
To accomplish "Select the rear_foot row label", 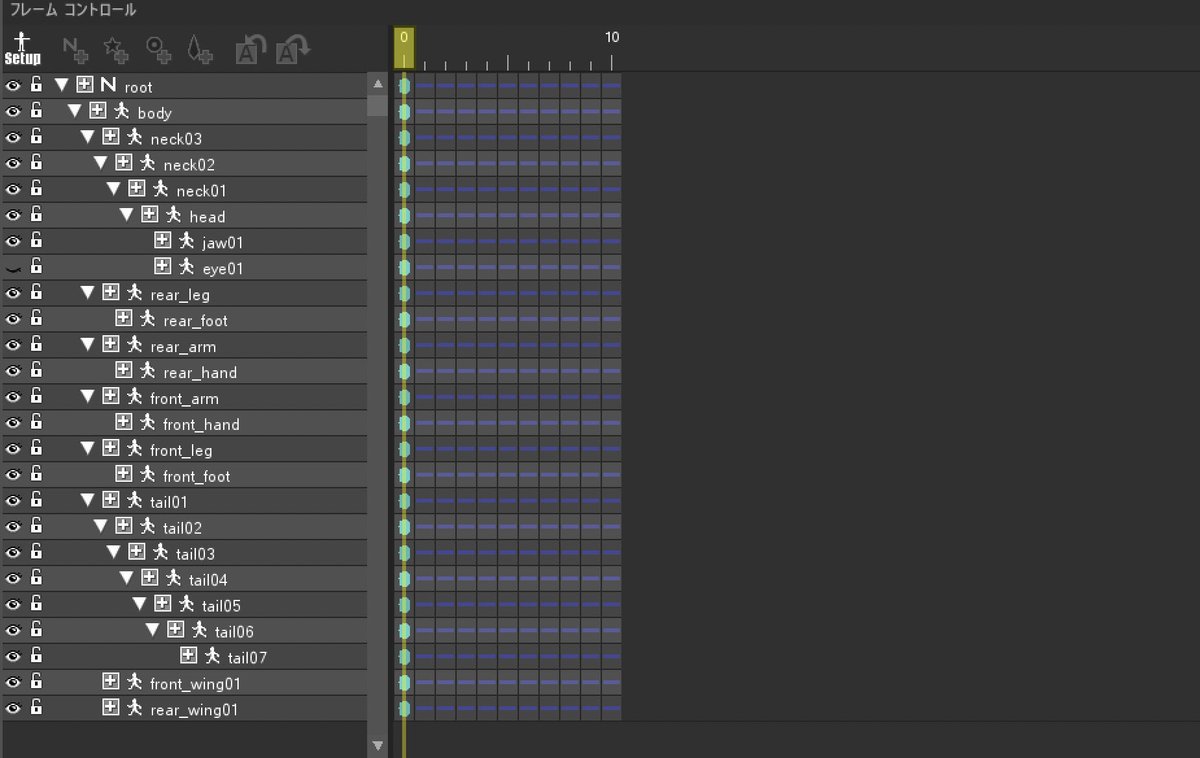I will 195,321.
